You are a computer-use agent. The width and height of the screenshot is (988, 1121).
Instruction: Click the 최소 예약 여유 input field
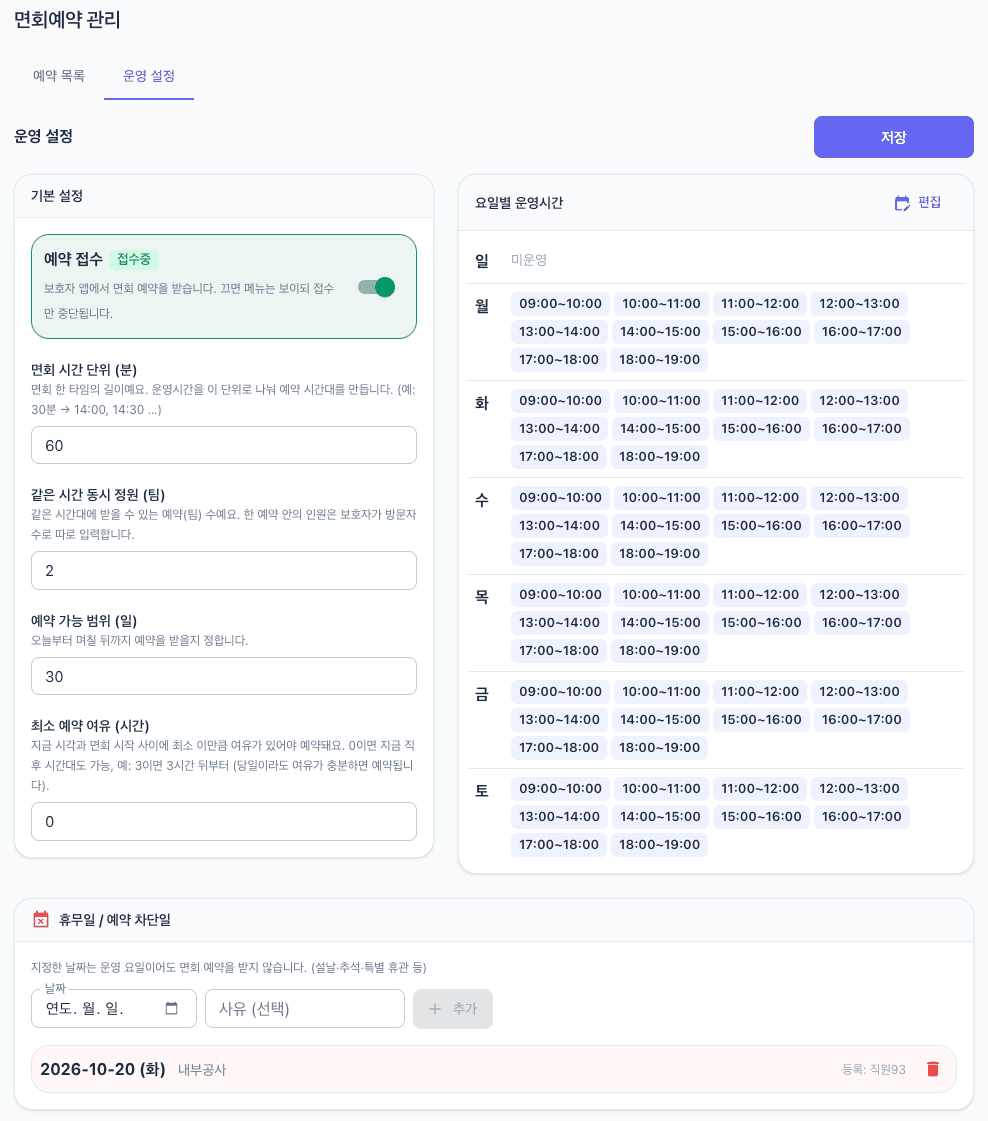[224, 821]
